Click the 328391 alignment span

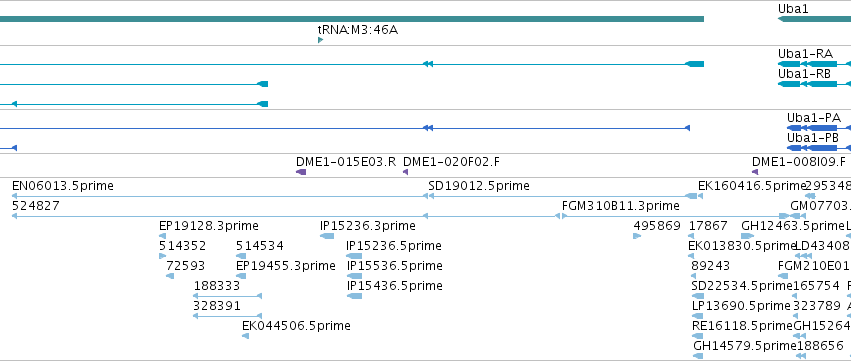[x=227, y=316]
